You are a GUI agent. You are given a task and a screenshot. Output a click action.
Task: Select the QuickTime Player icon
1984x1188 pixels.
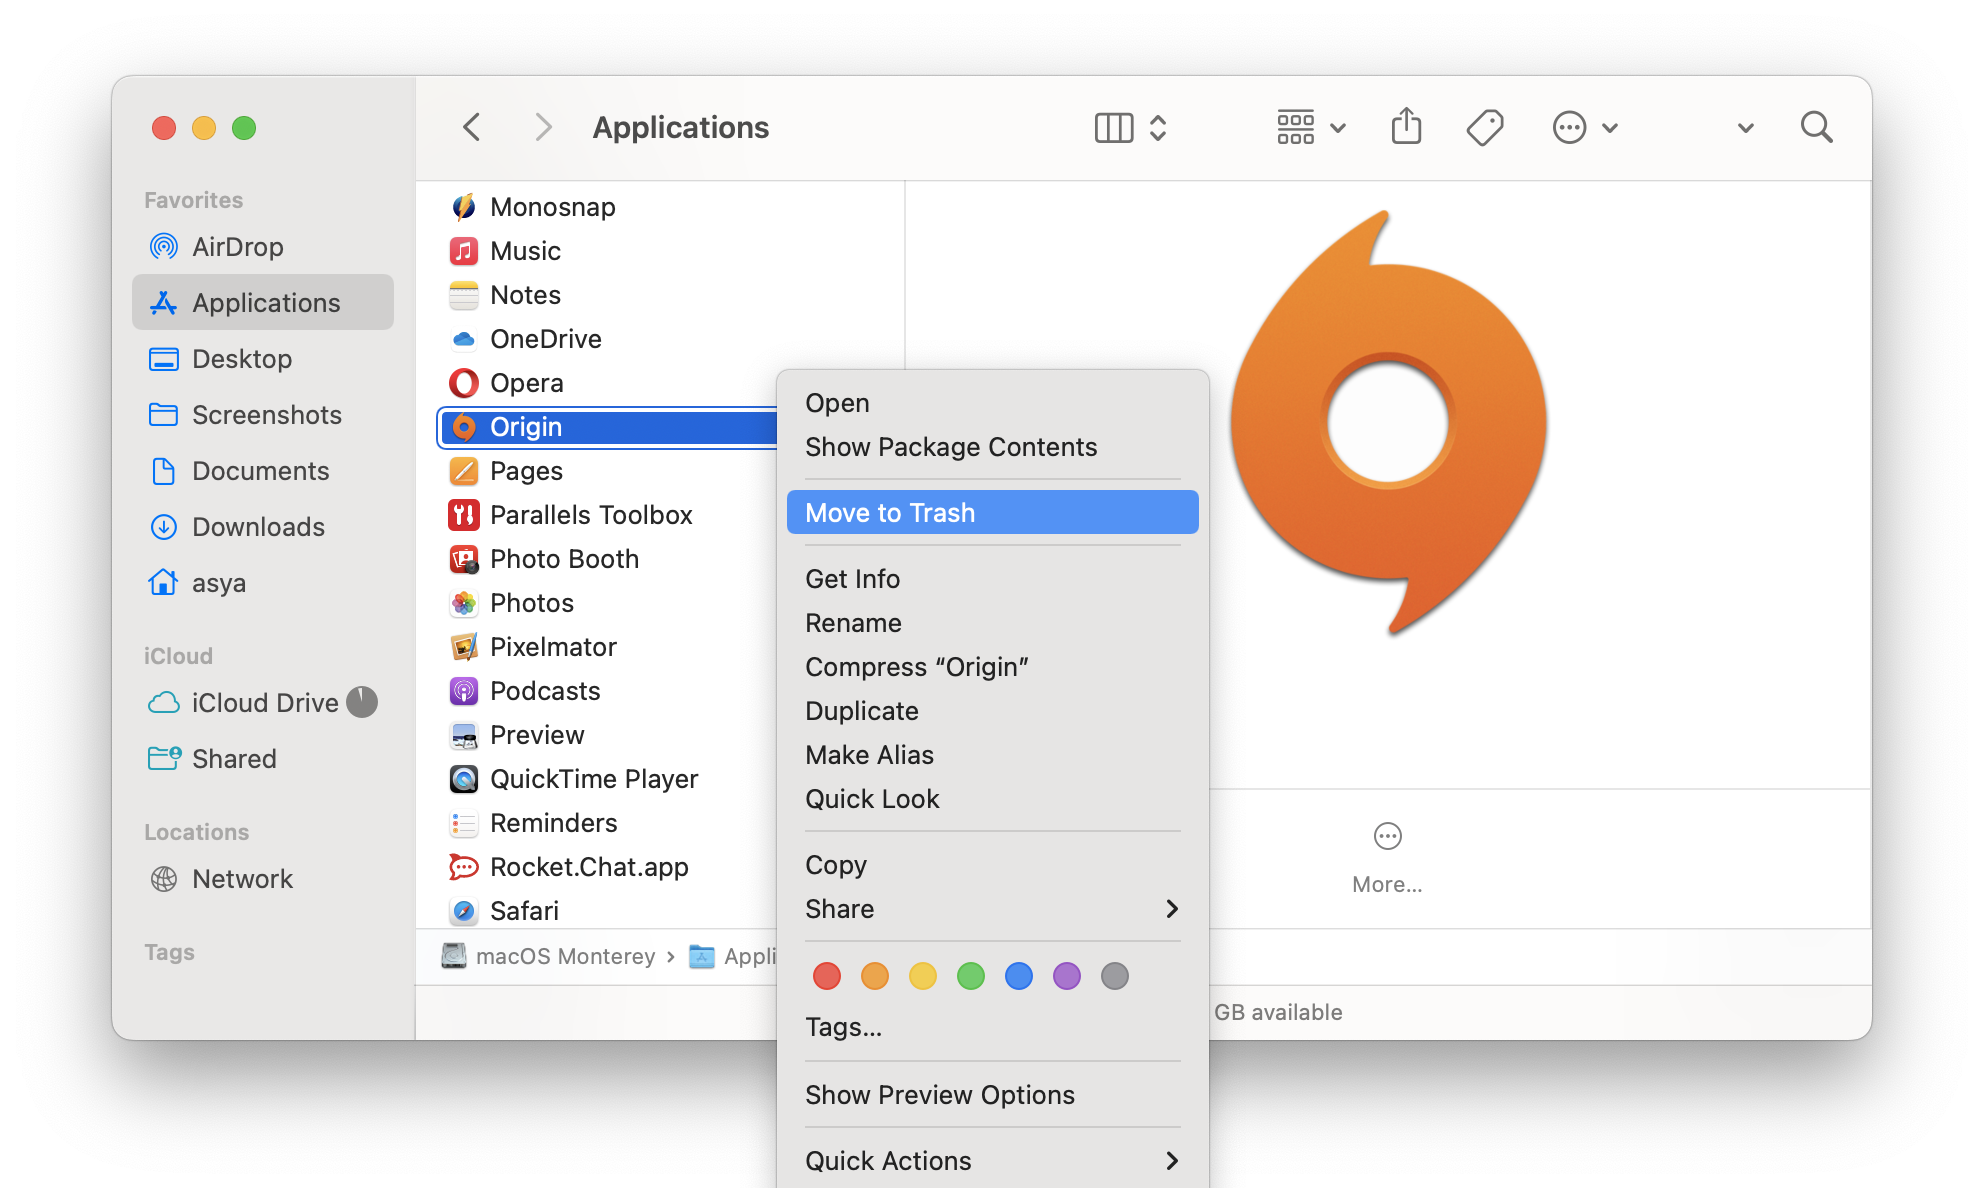(x=462, y=779)
